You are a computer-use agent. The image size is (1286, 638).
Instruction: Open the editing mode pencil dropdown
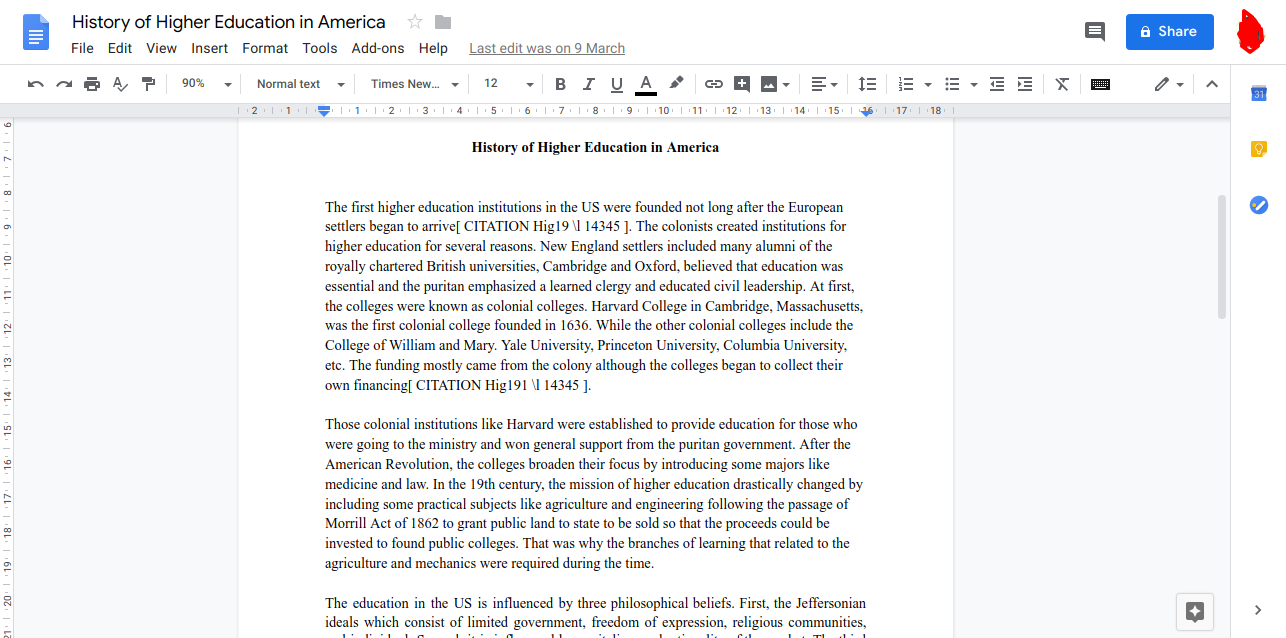click(1168, 84)
